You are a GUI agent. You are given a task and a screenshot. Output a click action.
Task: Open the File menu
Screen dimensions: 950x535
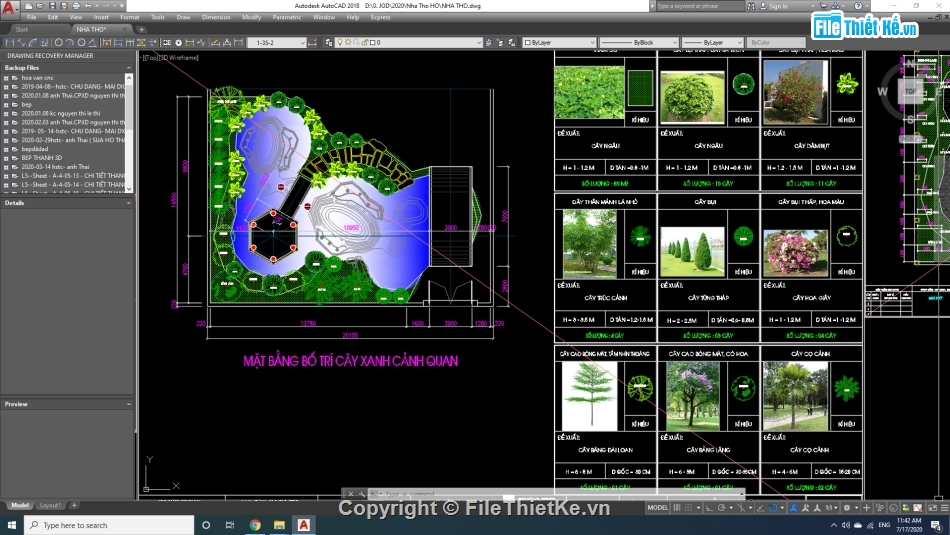32,18
